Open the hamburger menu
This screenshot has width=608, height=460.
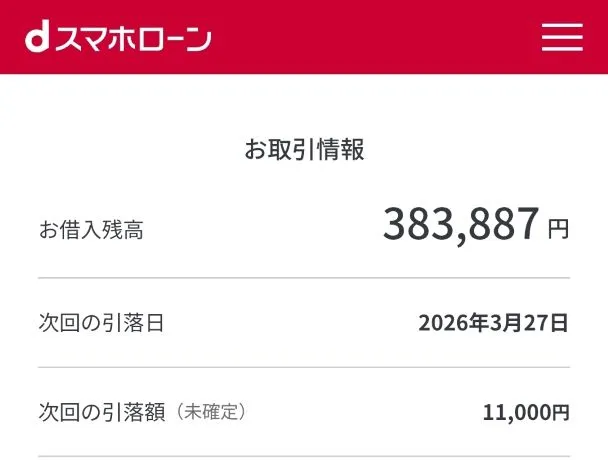pyautogui.click(x=562, y=37)
